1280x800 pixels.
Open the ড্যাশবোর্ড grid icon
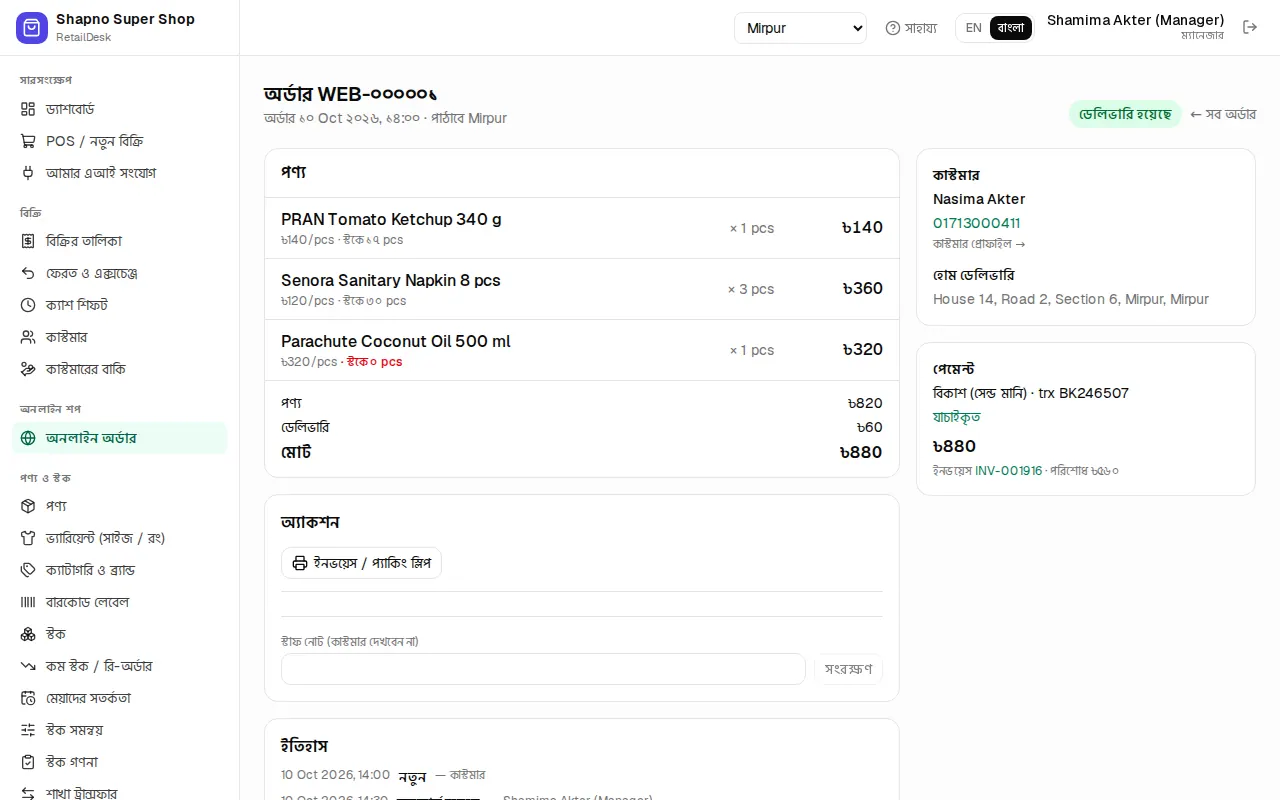pyautogui.click(x=28, y=109)
